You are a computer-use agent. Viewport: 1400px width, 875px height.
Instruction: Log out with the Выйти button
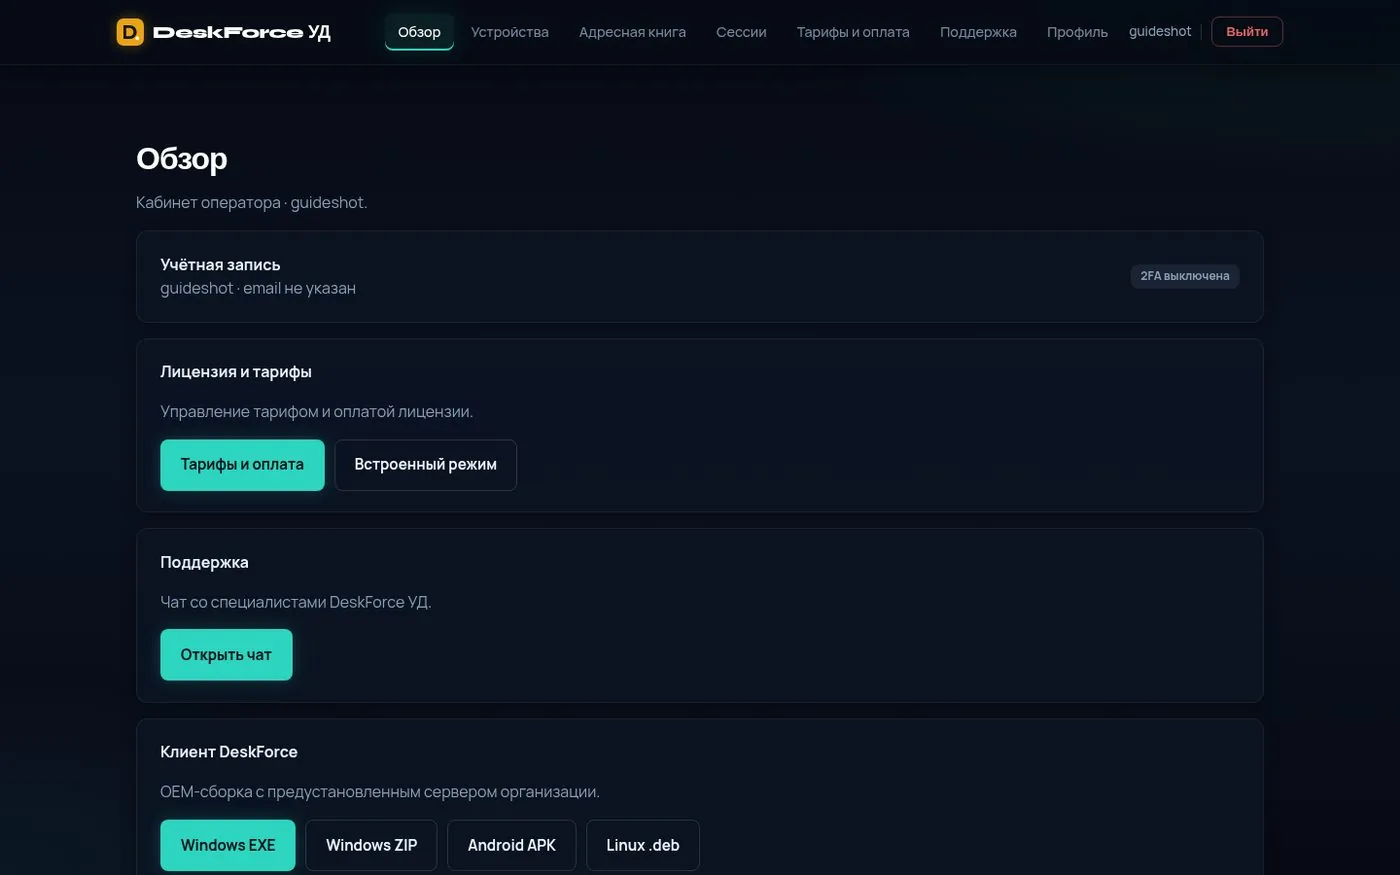1247,32
